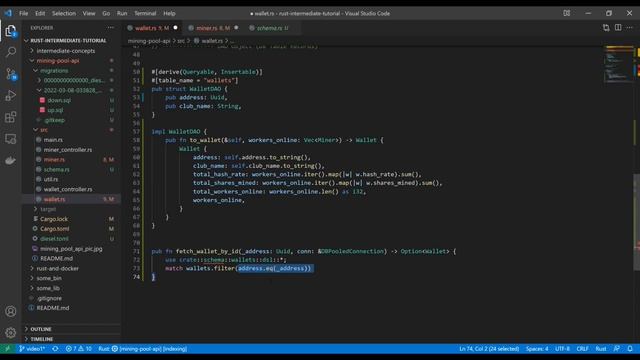Switch to miner.rs editor tab

213,28
